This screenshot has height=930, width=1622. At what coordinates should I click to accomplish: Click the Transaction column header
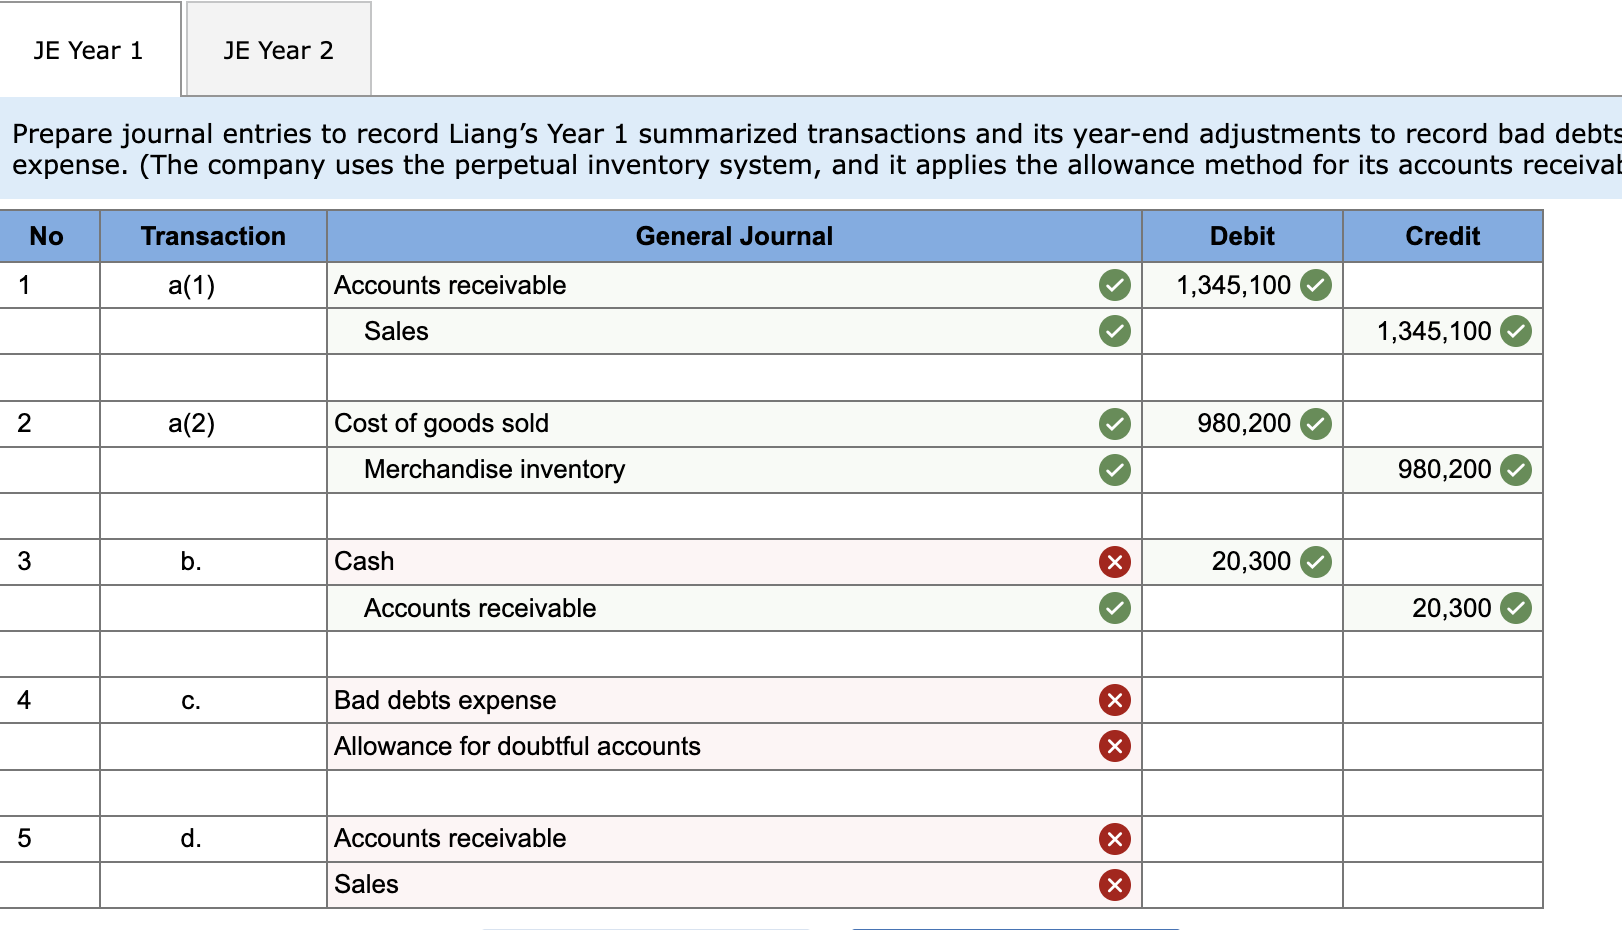[213, 236]
